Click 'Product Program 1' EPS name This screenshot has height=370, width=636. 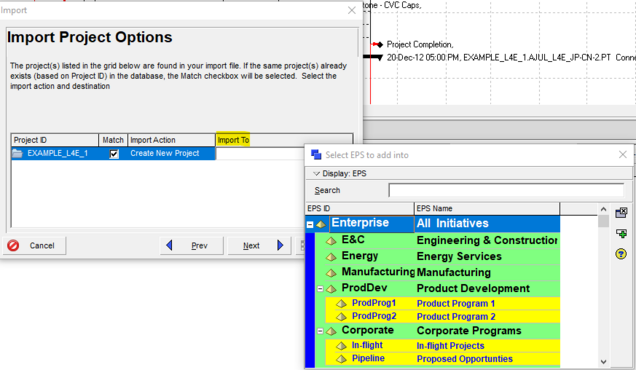click(x=456, y=304)
